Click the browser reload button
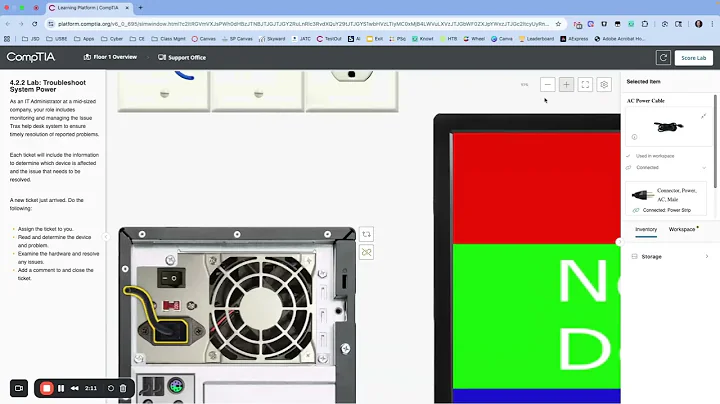The width and height of the screenshot is (720, 404). pos(34,24)
